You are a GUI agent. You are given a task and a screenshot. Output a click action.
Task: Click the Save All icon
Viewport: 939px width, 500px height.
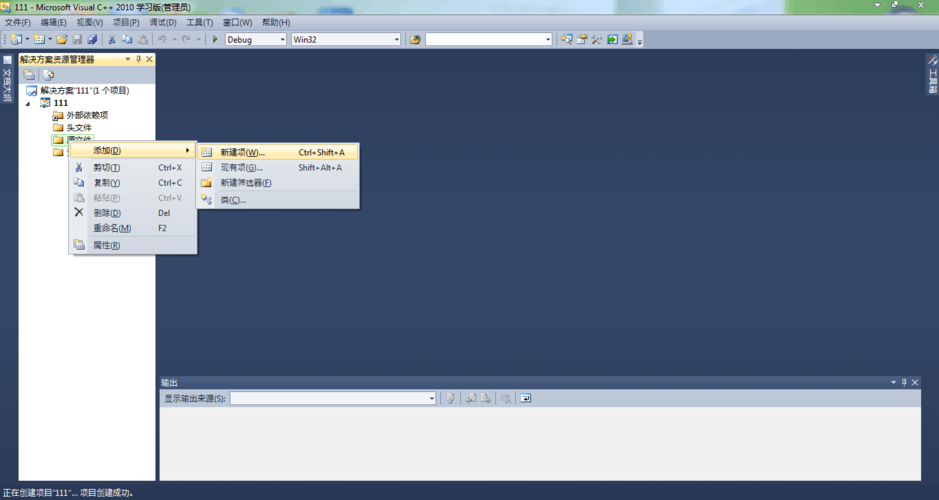pyautogui.click(x=92, y=40)
